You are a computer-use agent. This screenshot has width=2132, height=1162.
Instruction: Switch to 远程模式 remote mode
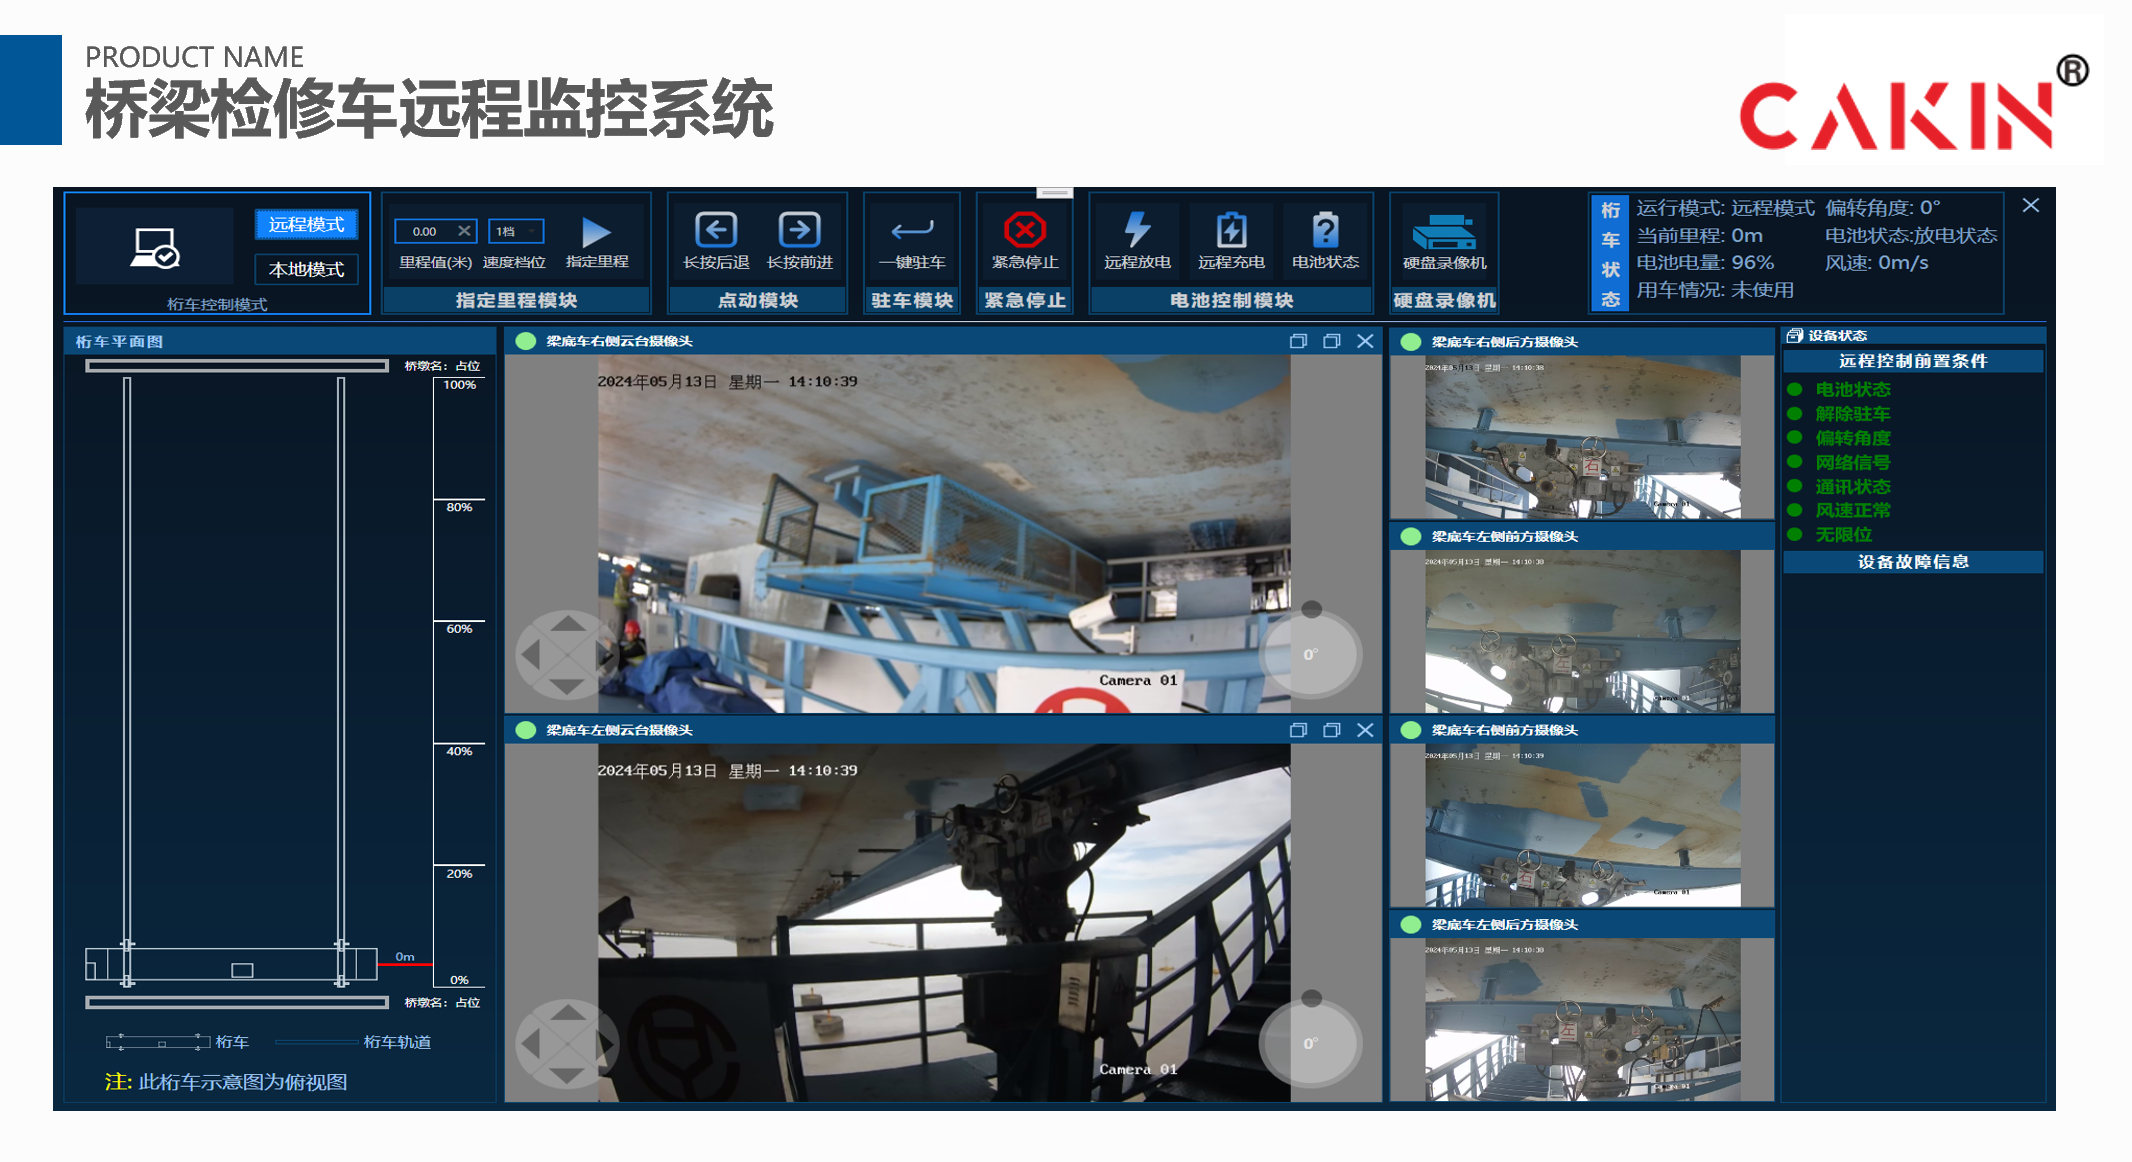(x=306, y=224)
